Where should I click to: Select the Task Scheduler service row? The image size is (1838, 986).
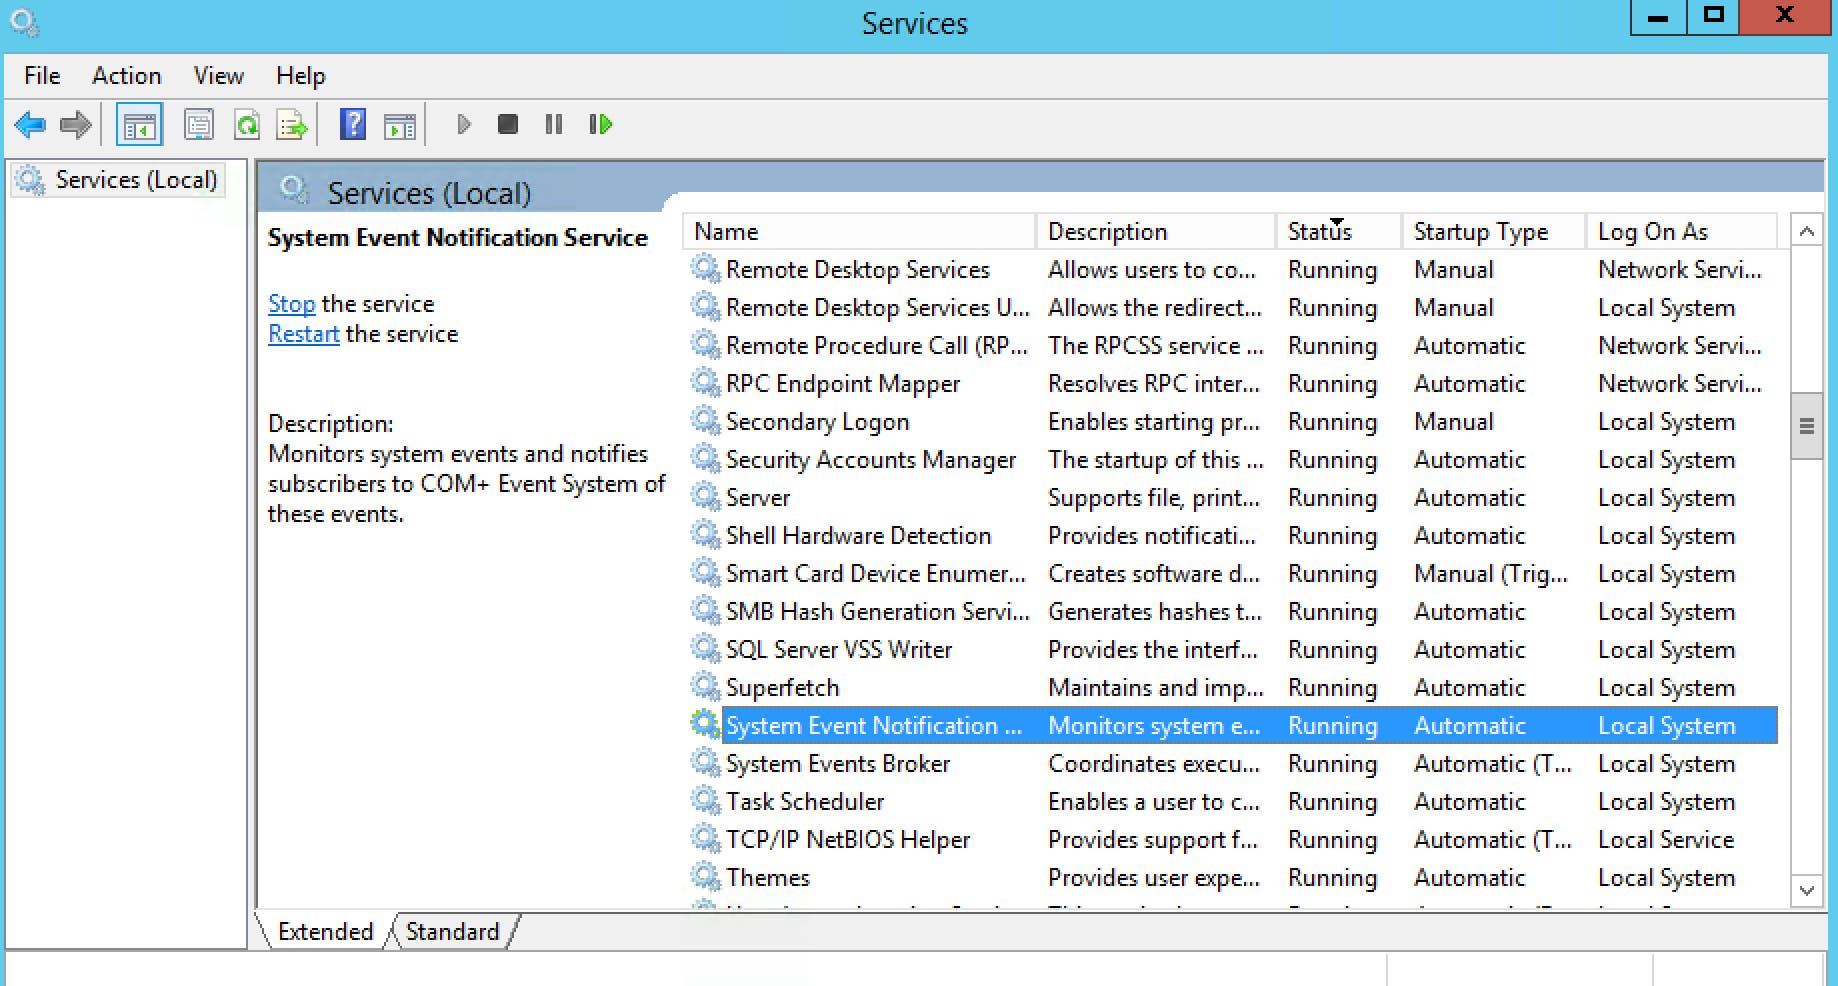click(x=804, y=801)
